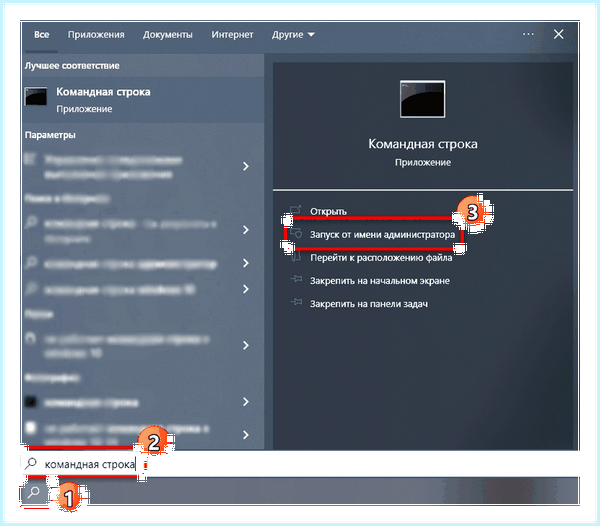Close the search panel with the X
Image resolution: width=600 pixels, height=526 pixels.
(x=558, y=34)
